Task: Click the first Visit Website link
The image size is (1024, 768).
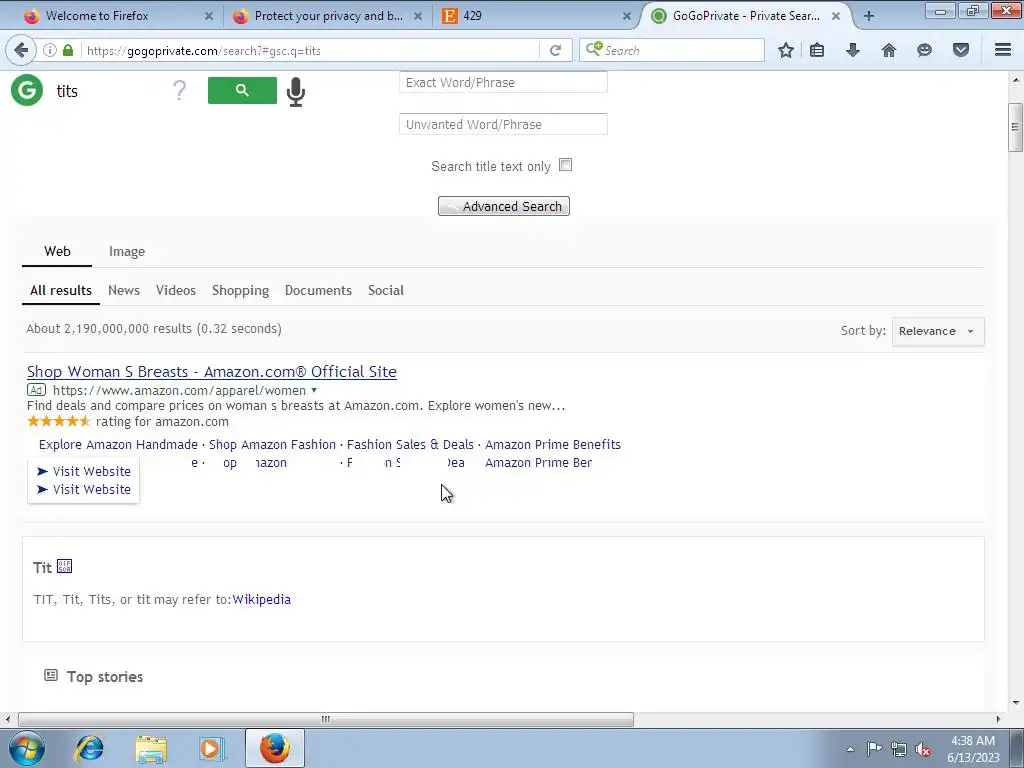Action: (x=84, y=472)
